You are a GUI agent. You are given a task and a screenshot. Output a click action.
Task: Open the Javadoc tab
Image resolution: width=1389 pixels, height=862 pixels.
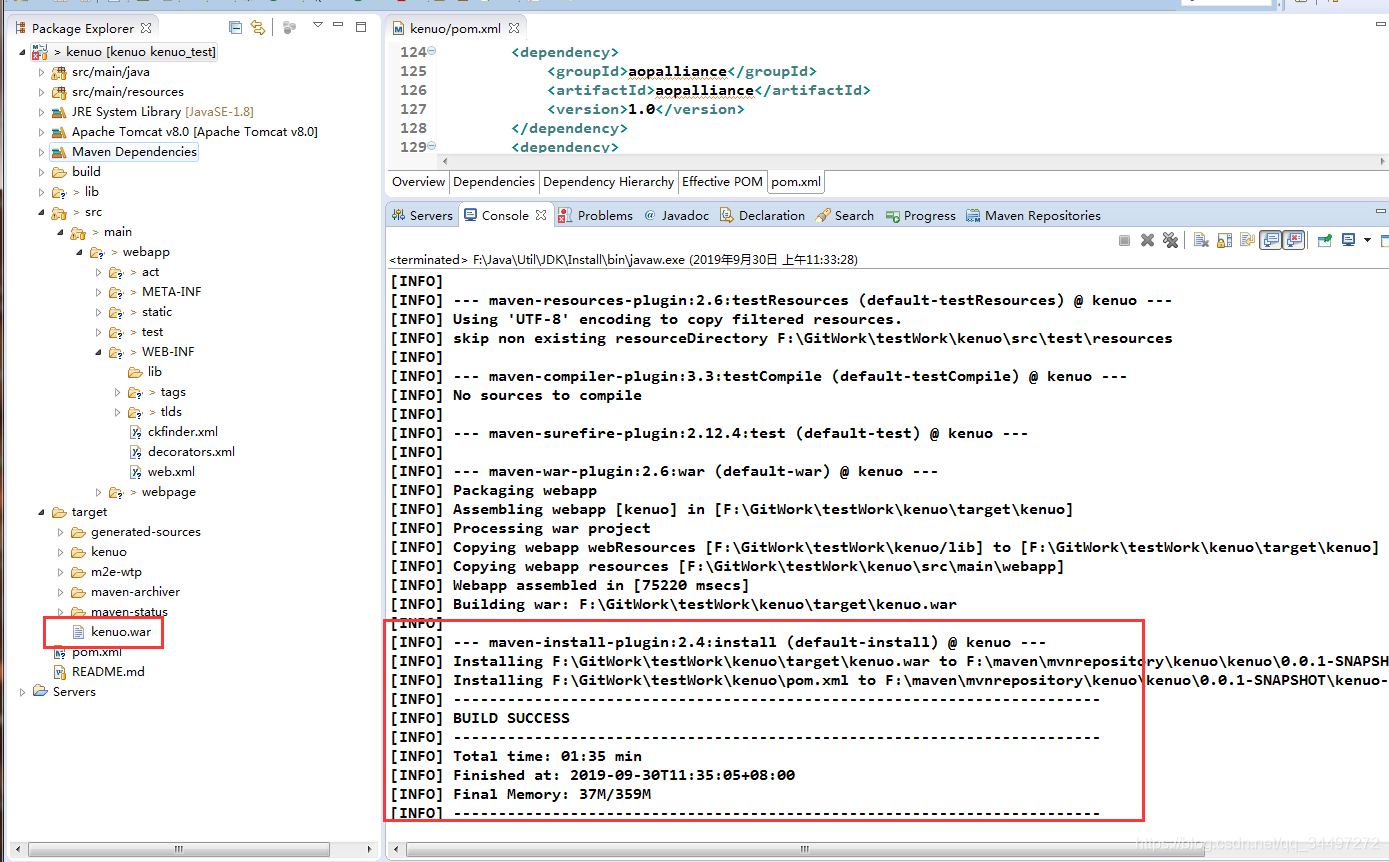pyautogui.click(x=677, y=215)
